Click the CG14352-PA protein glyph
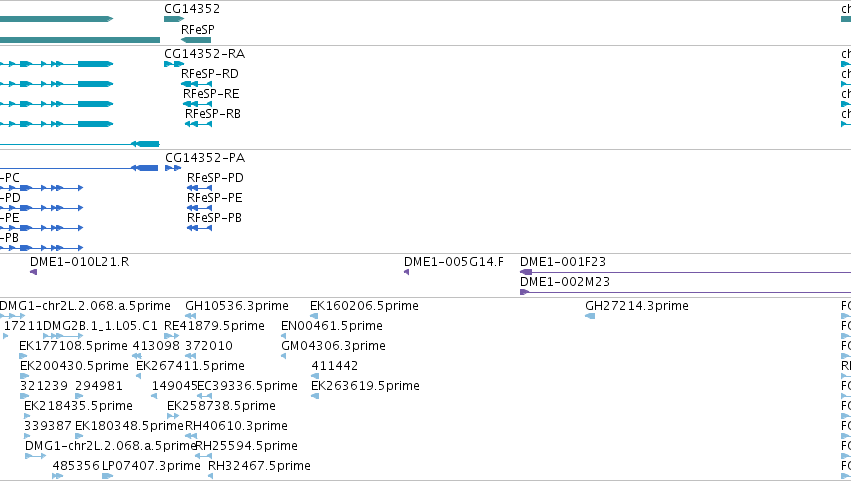This screenshot has height=481, width=851. (x=173, y=168)
